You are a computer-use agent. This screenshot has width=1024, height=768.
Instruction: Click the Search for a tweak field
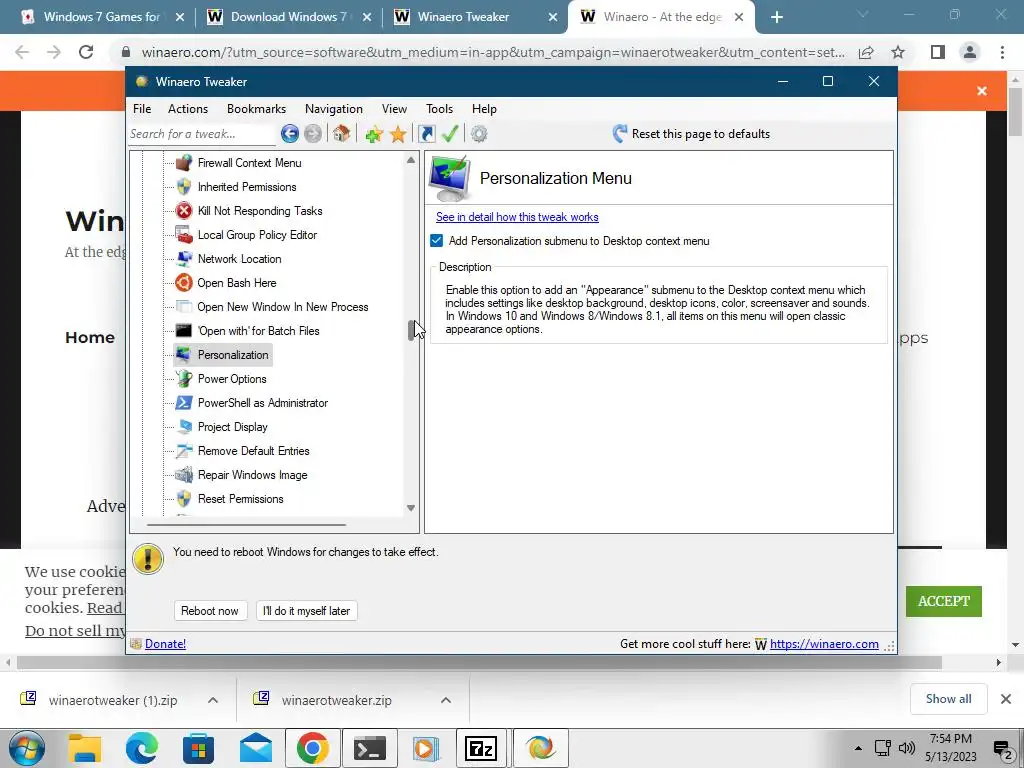click(x=202, y=134)
